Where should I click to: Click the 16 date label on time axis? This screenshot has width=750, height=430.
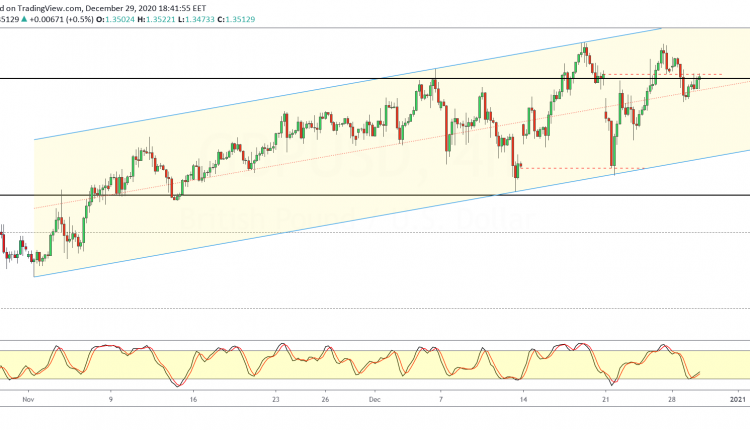click(x=193, y=398)
